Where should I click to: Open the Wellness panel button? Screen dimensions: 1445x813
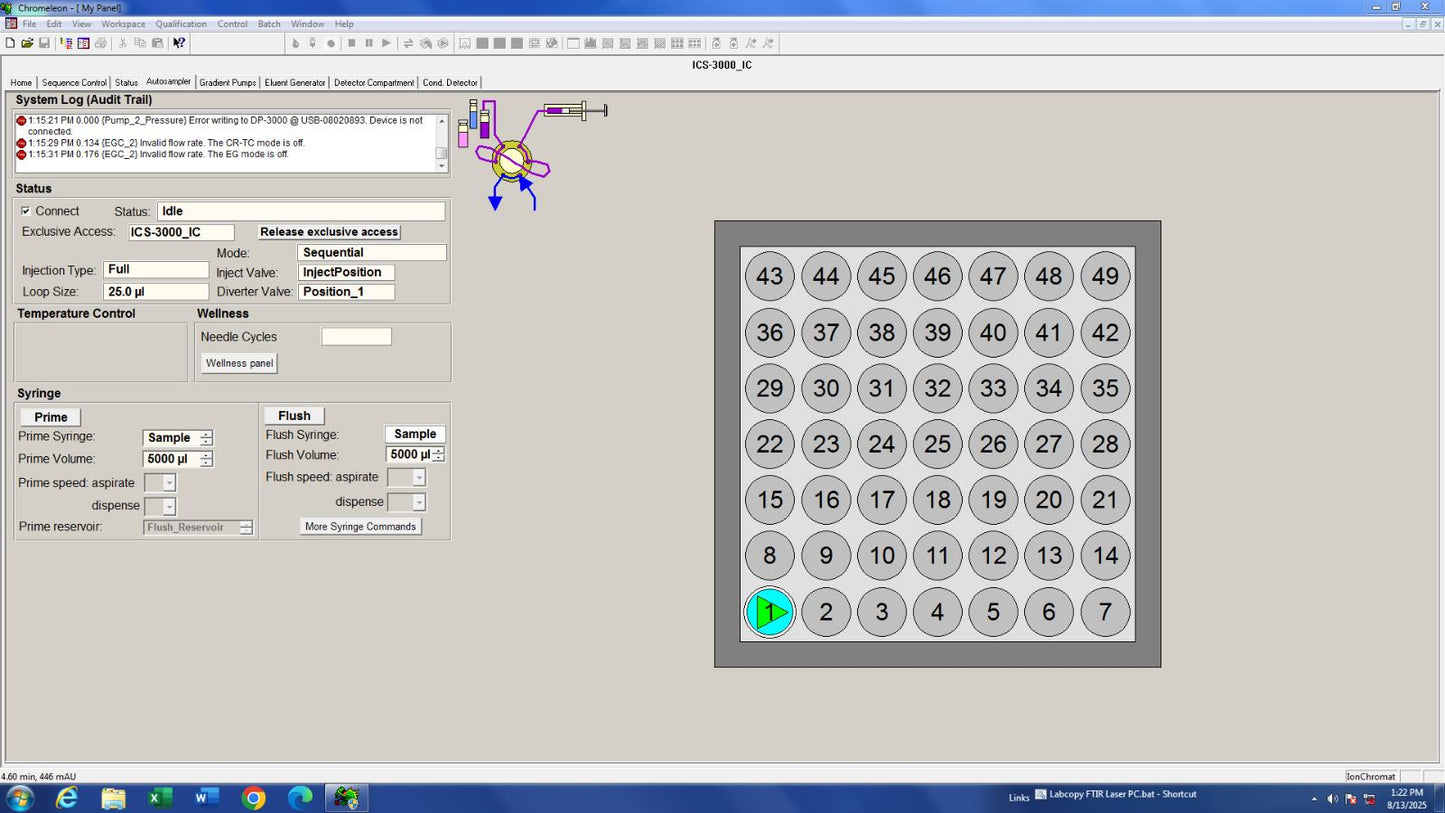(x=239, y=363)
